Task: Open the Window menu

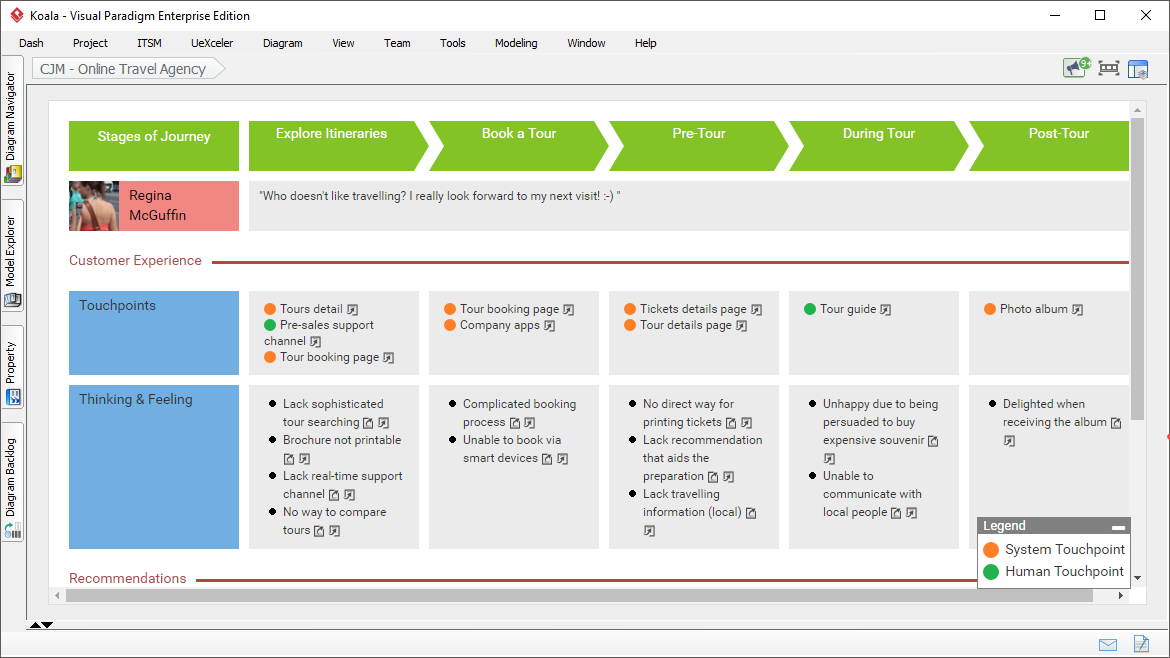Action: tap(586, 43)
